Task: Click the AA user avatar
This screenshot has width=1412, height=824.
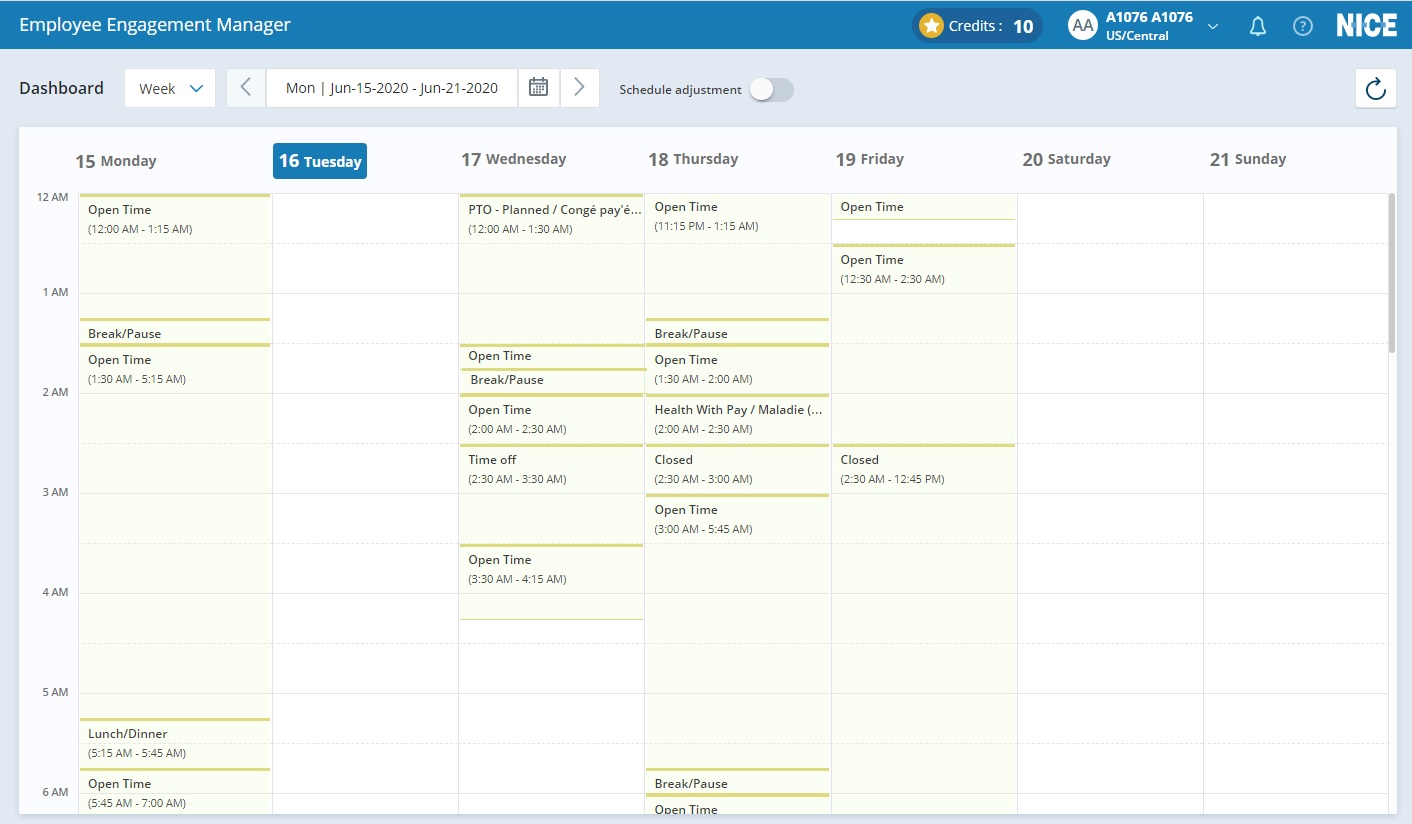Action: [1082, 26]
